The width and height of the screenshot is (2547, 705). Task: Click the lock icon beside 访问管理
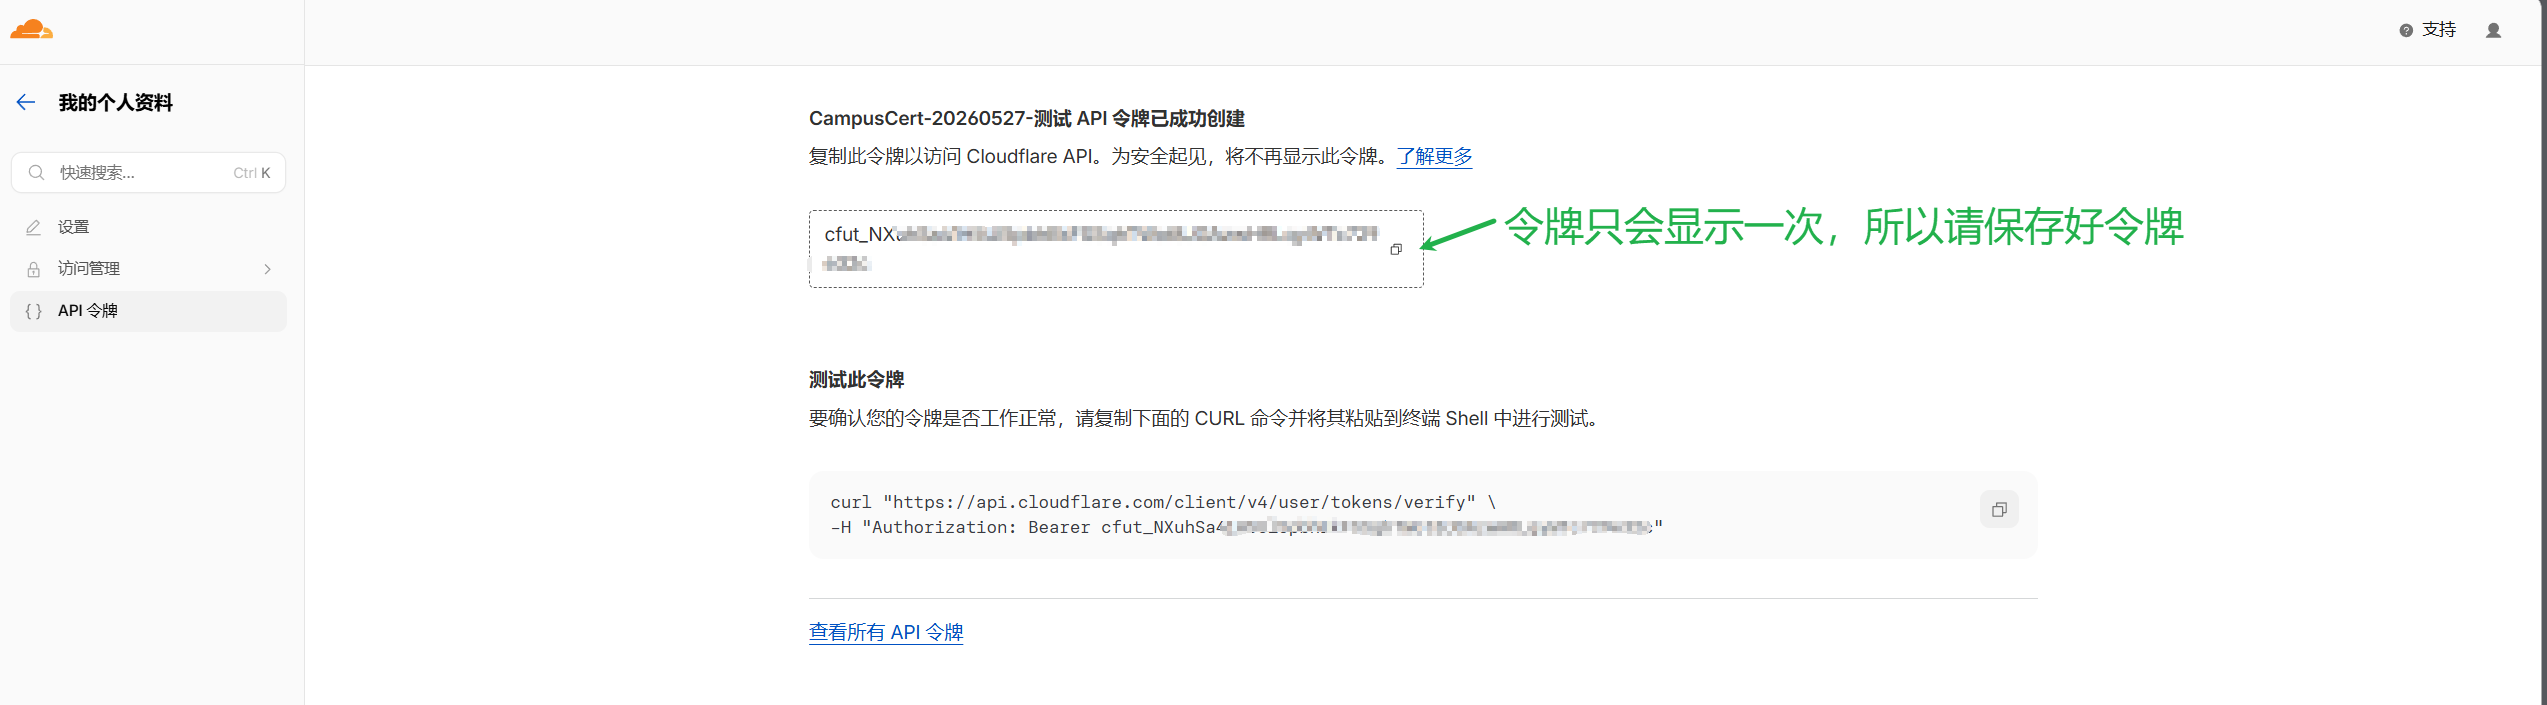[x=33, y=269]
